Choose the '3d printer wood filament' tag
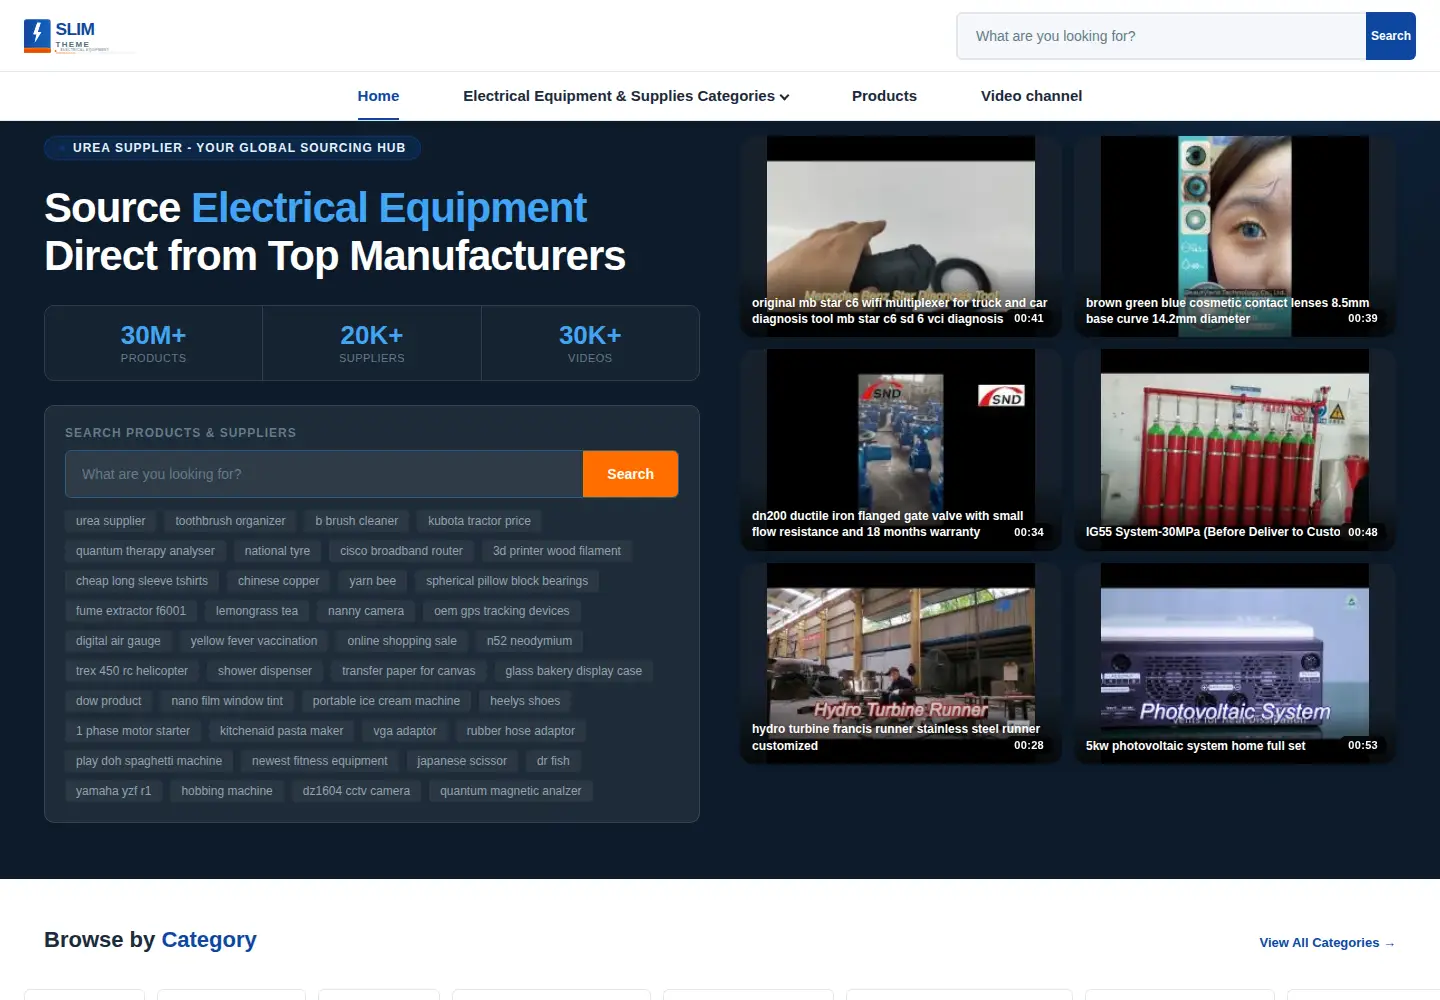Image resolution: width=1440 pixels, height=1000 pixels. pyautogui.click(x=556, y=551)
